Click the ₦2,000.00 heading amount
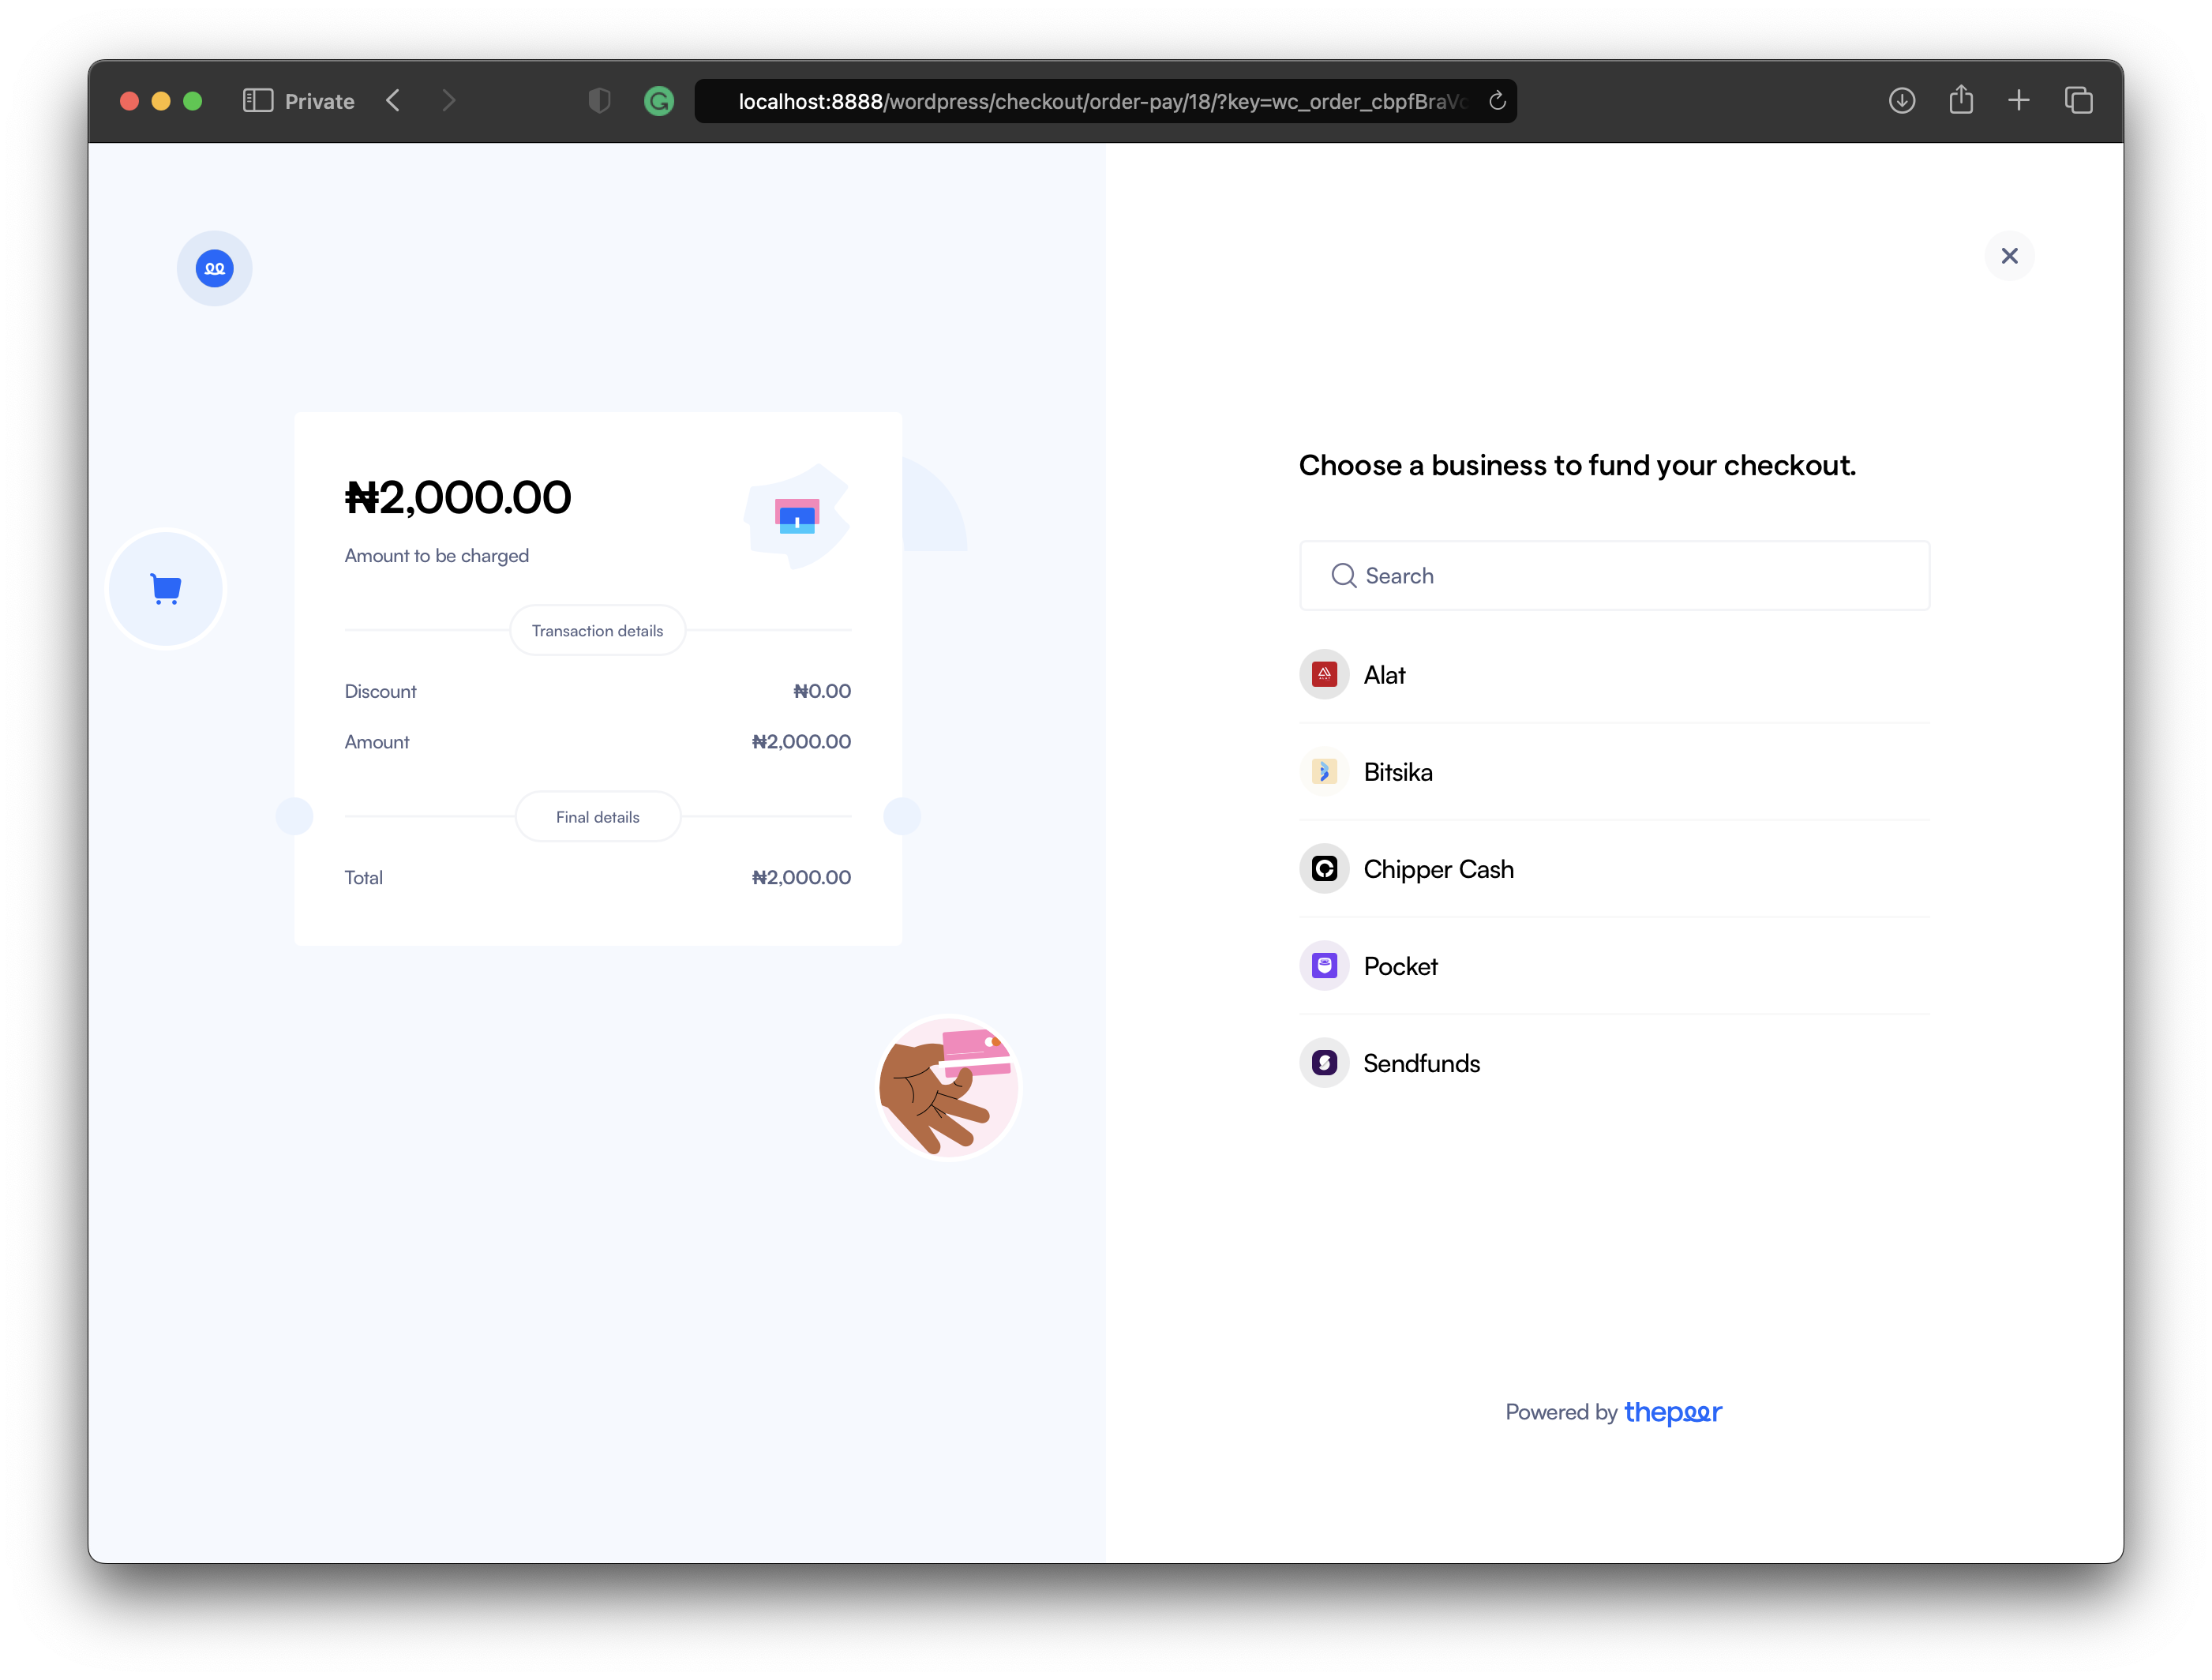Image resolution: width=2212 pixels, height=1680 pixels. pyautogui.click(x=458, y=498)
